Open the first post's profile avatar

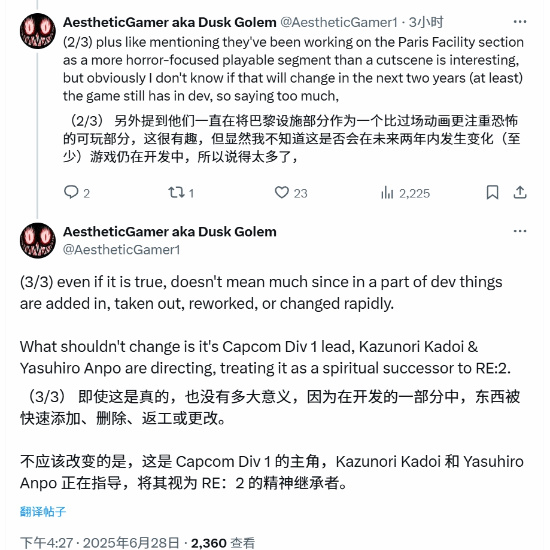(x=38, y=31)
